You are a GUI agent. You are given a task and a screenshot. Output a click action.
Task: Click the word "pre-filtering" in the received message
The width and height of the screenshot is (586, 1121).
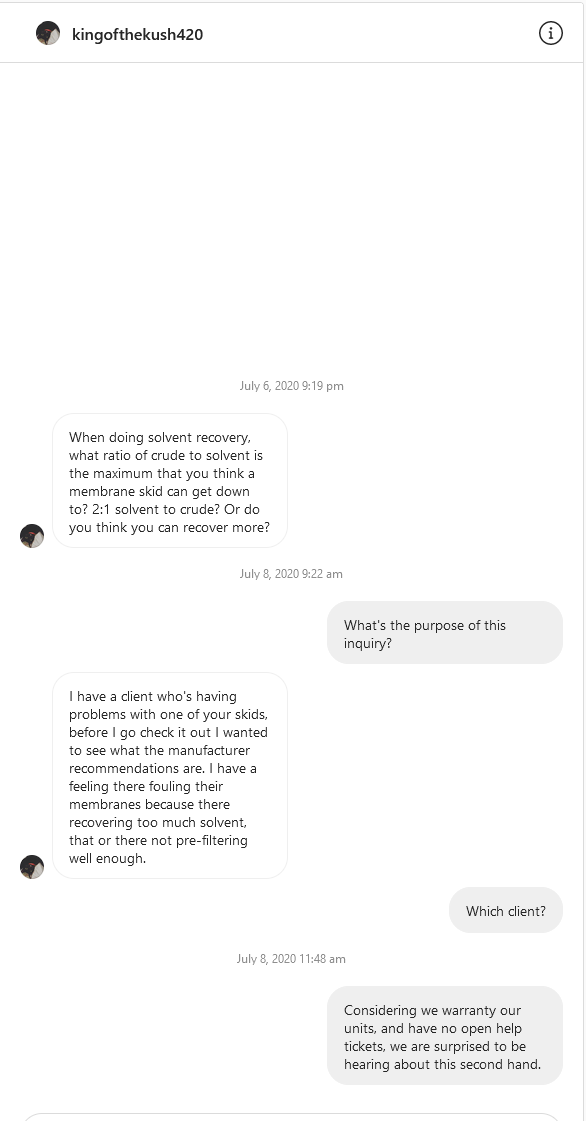tap(210, 841)
